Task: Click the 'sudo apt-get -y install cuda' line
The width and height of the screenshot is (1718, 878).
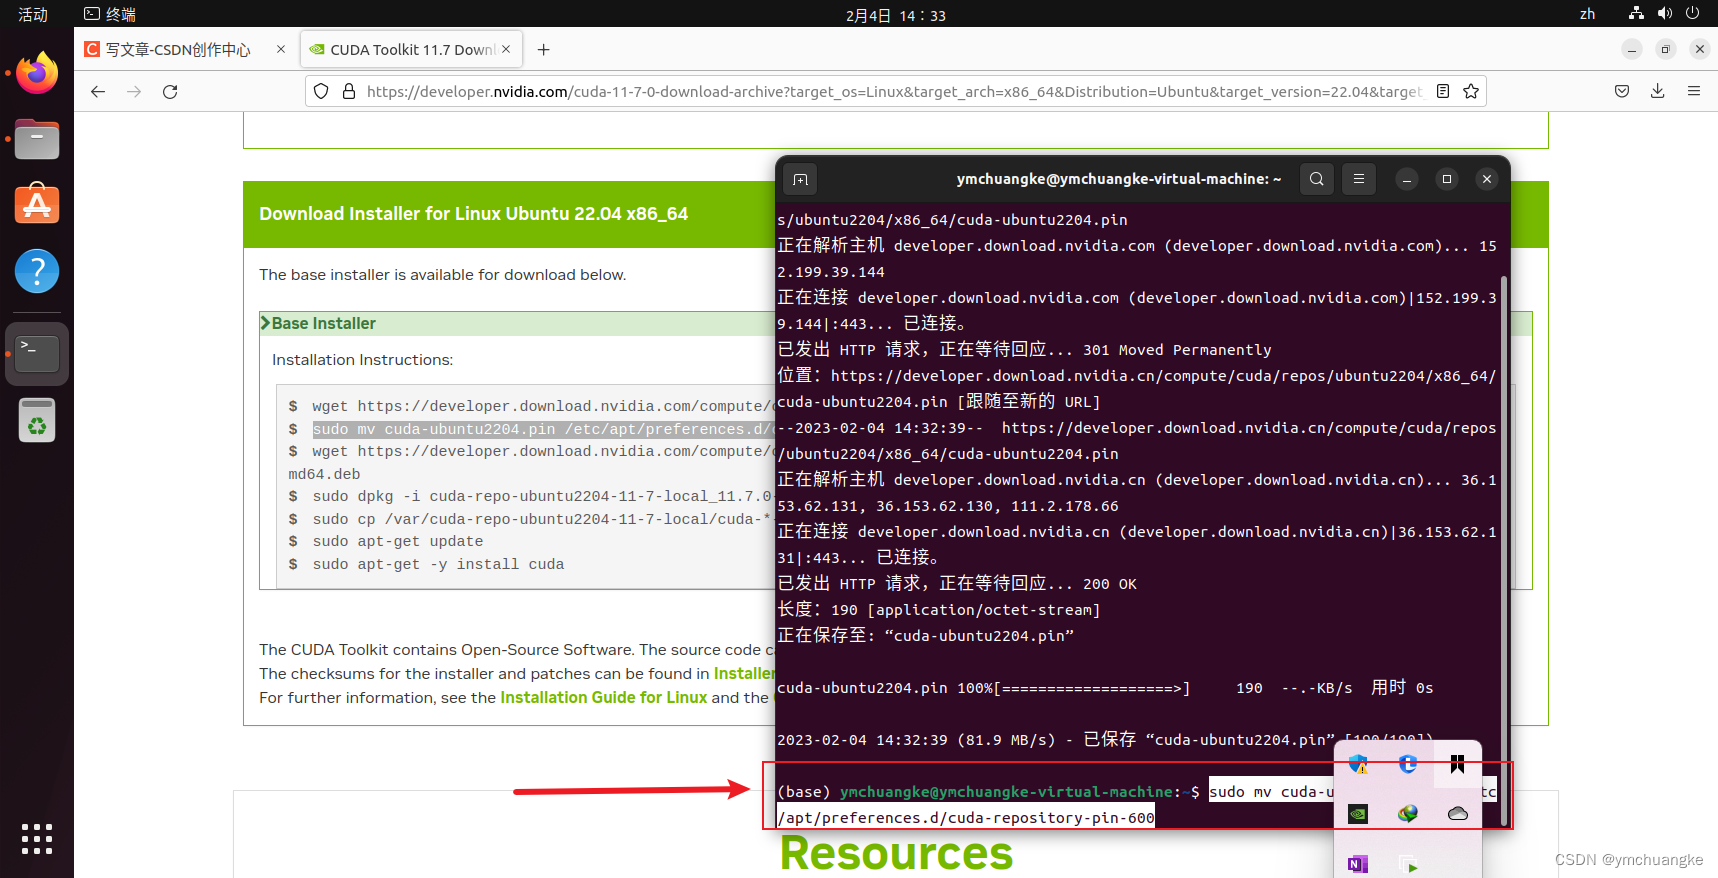Action: 438,564
